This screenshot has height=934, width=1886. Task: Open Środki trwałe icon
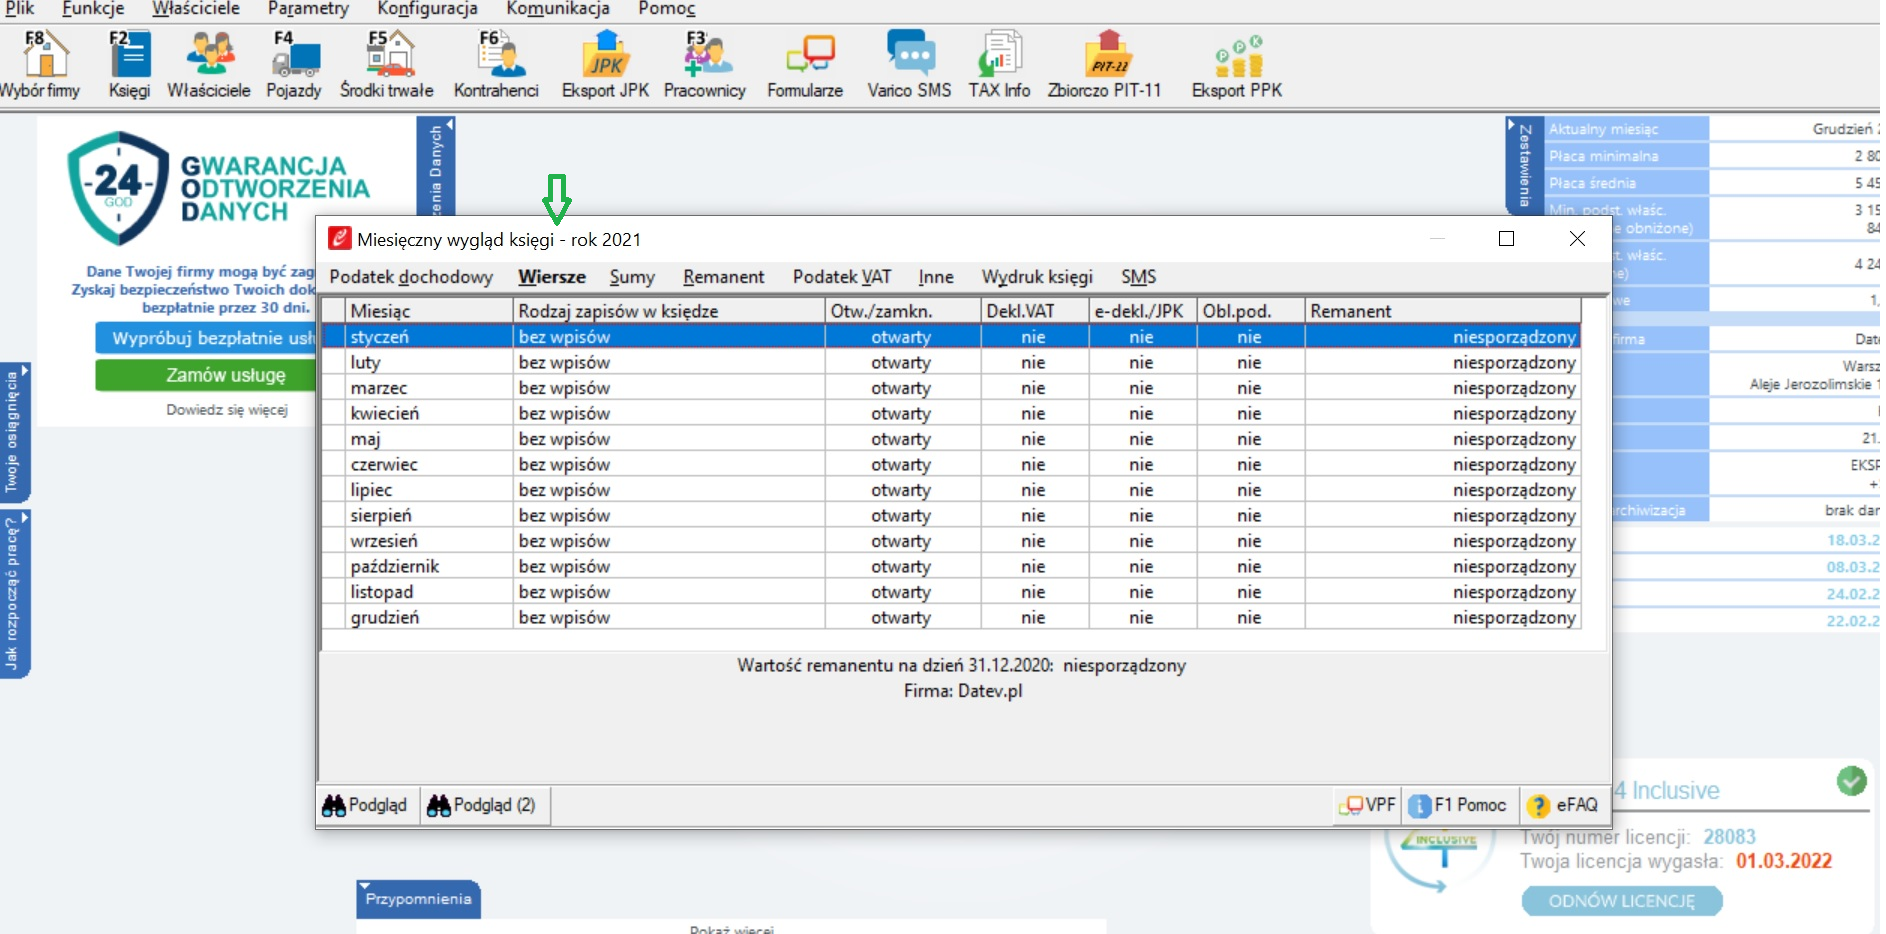[x=387, y=64]
